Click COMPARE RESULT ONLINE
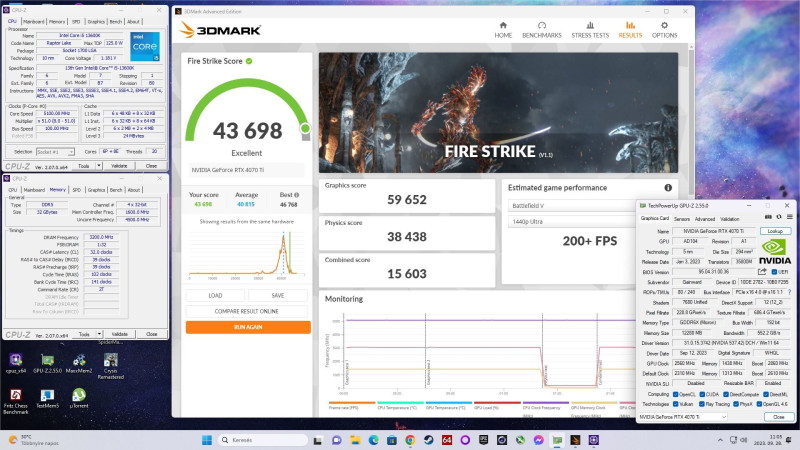 click(x=247, y=311)
